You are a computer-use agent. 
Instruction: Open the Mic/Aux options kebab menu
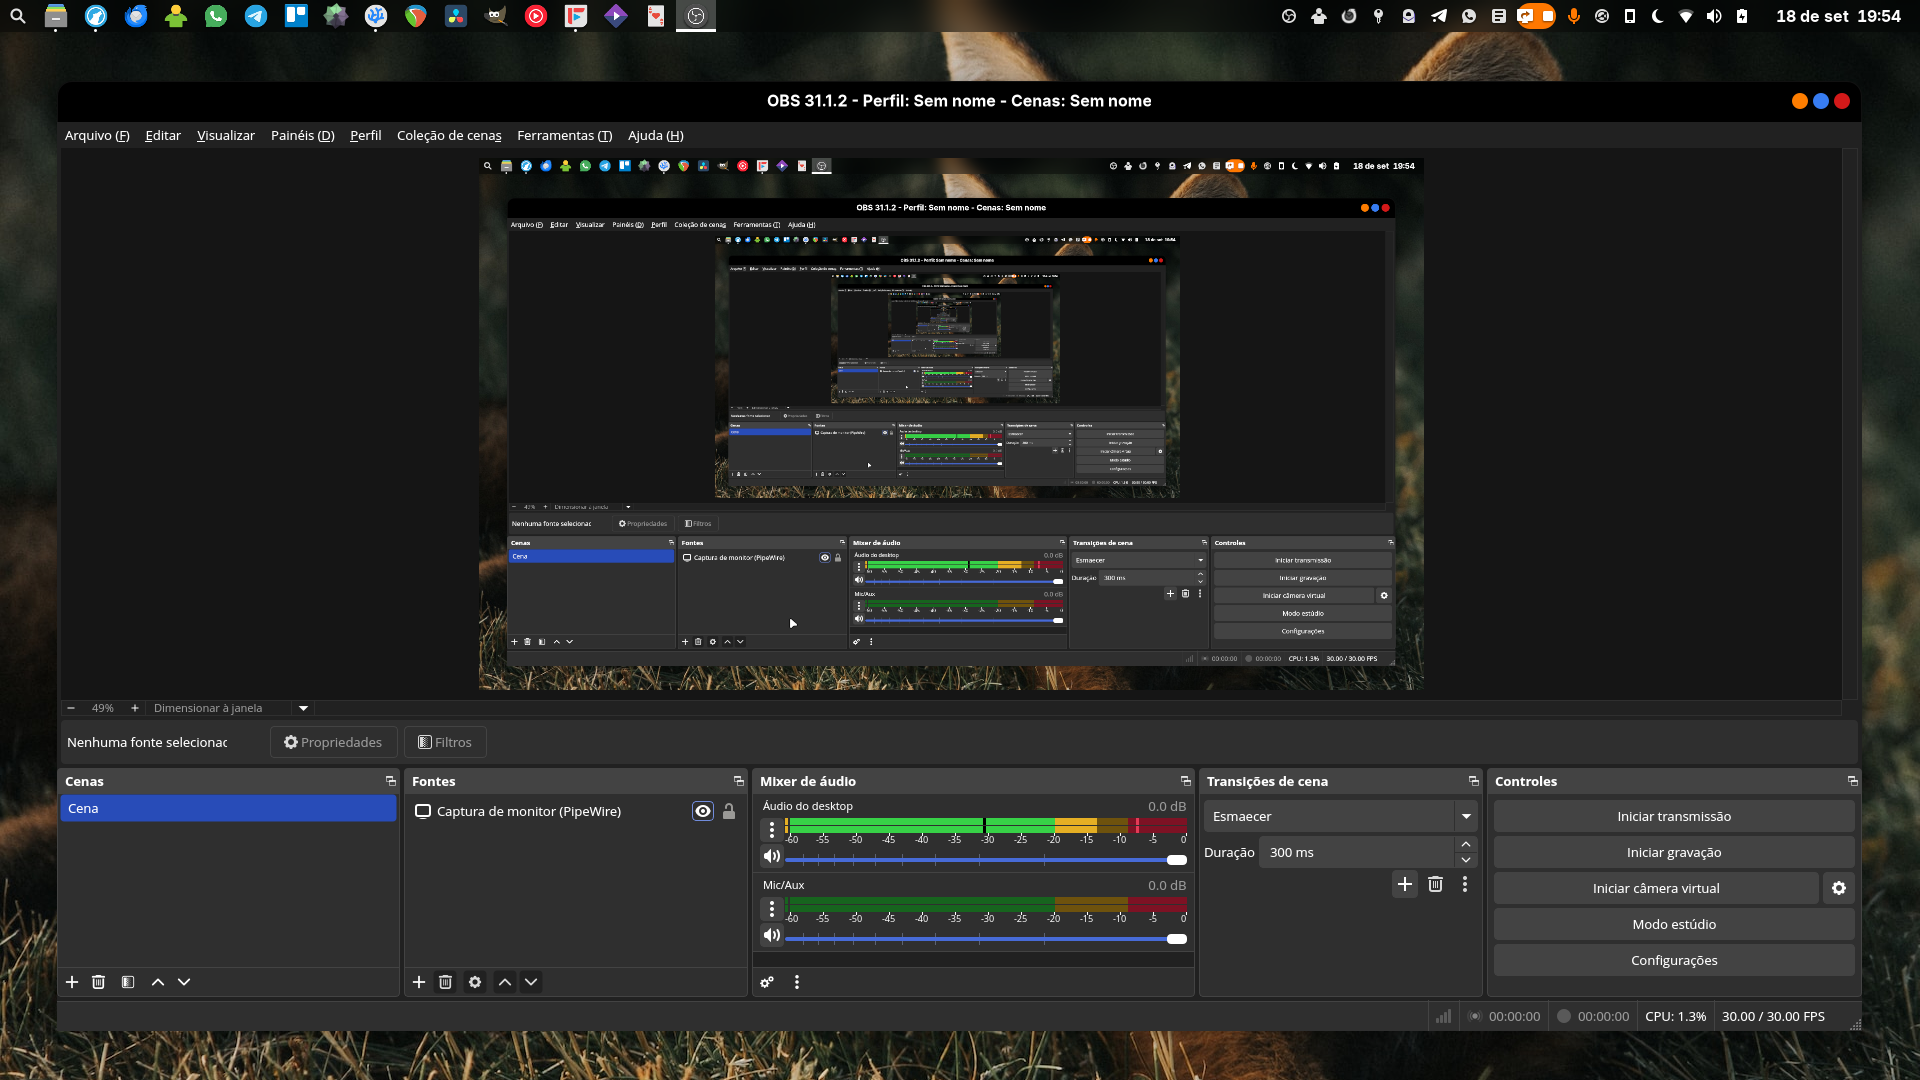point(771,908)
